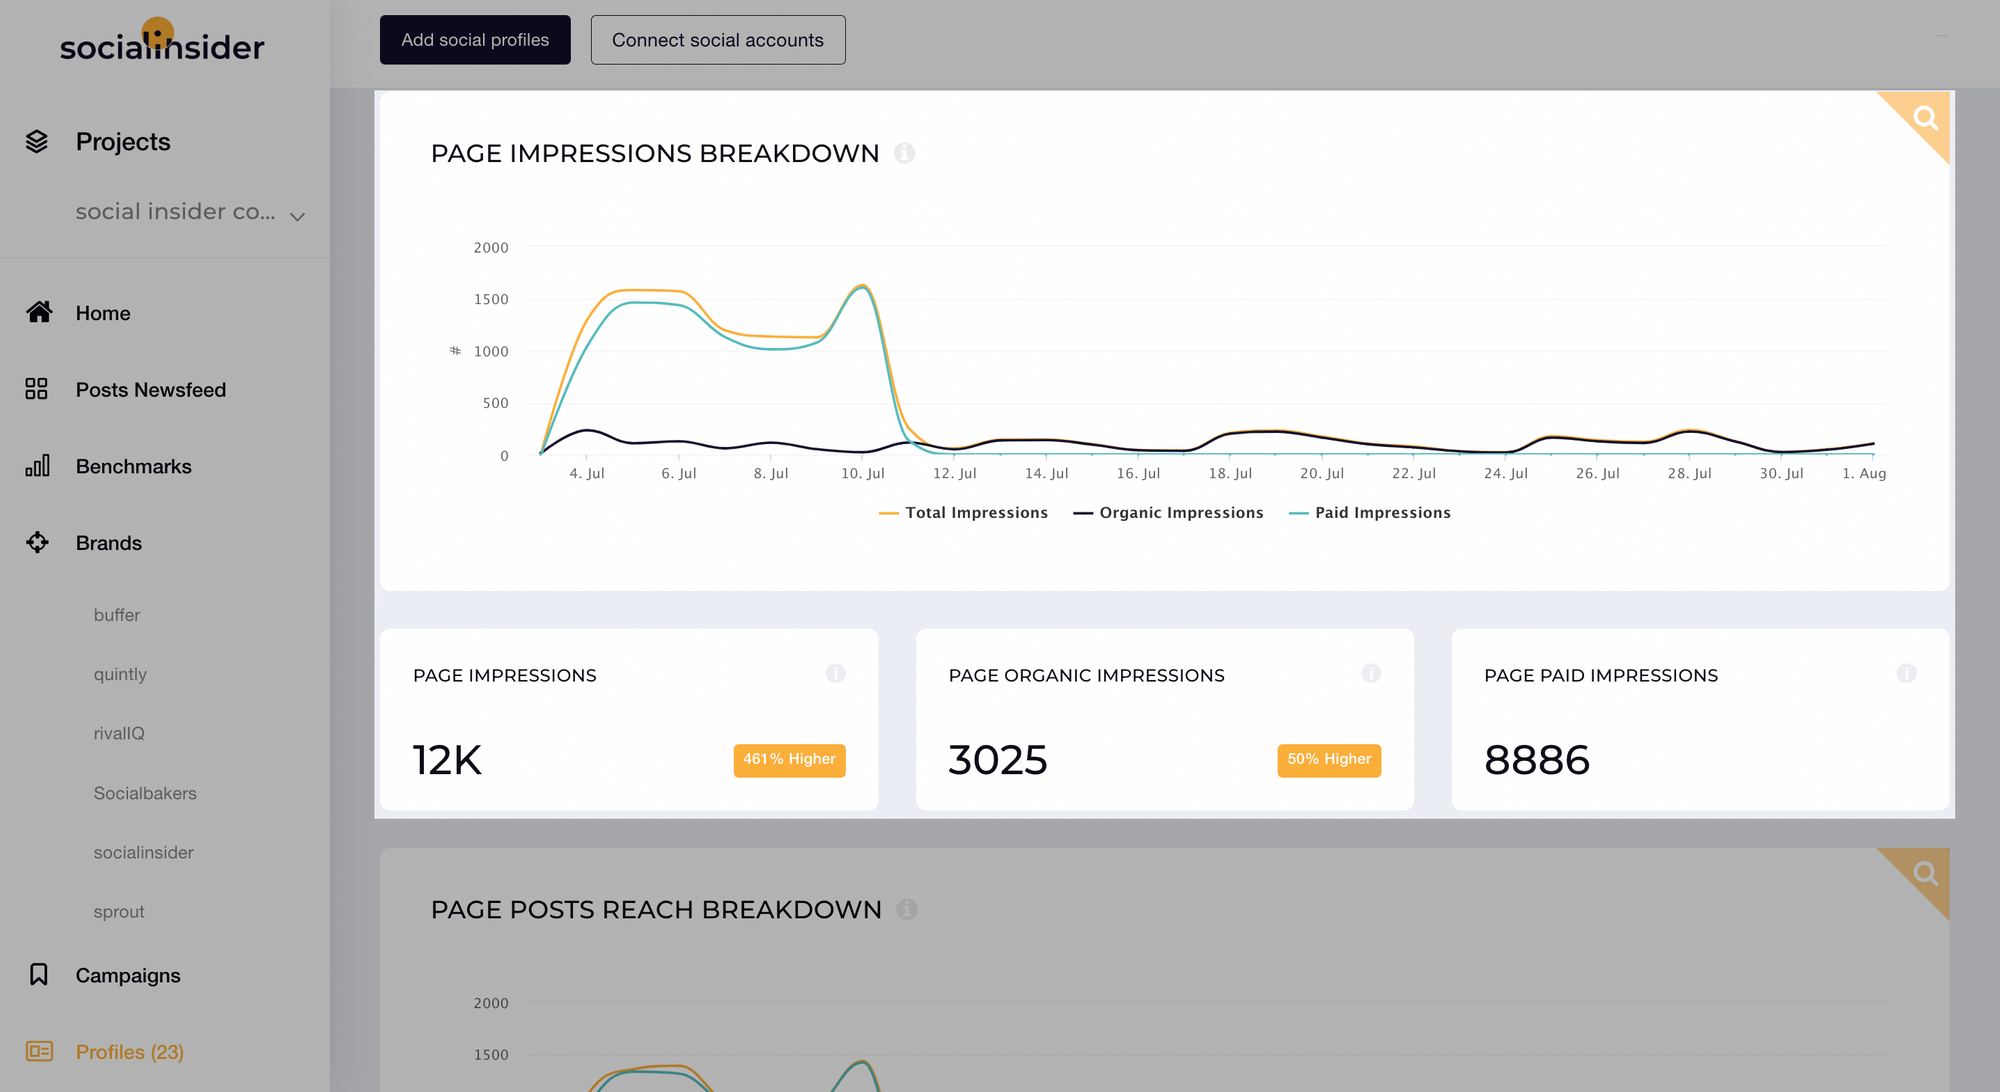Select the sprout brand
The width and height of the screenshot is (2000, 1092).
[x=119, y=912]
